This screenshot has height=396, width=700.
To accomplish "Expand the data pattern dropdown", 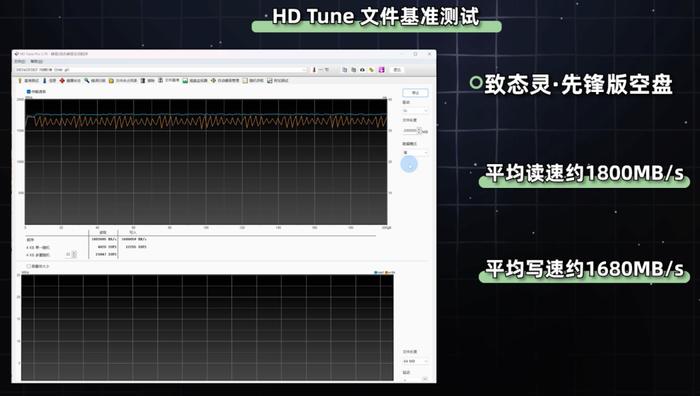I will [415, 153].
